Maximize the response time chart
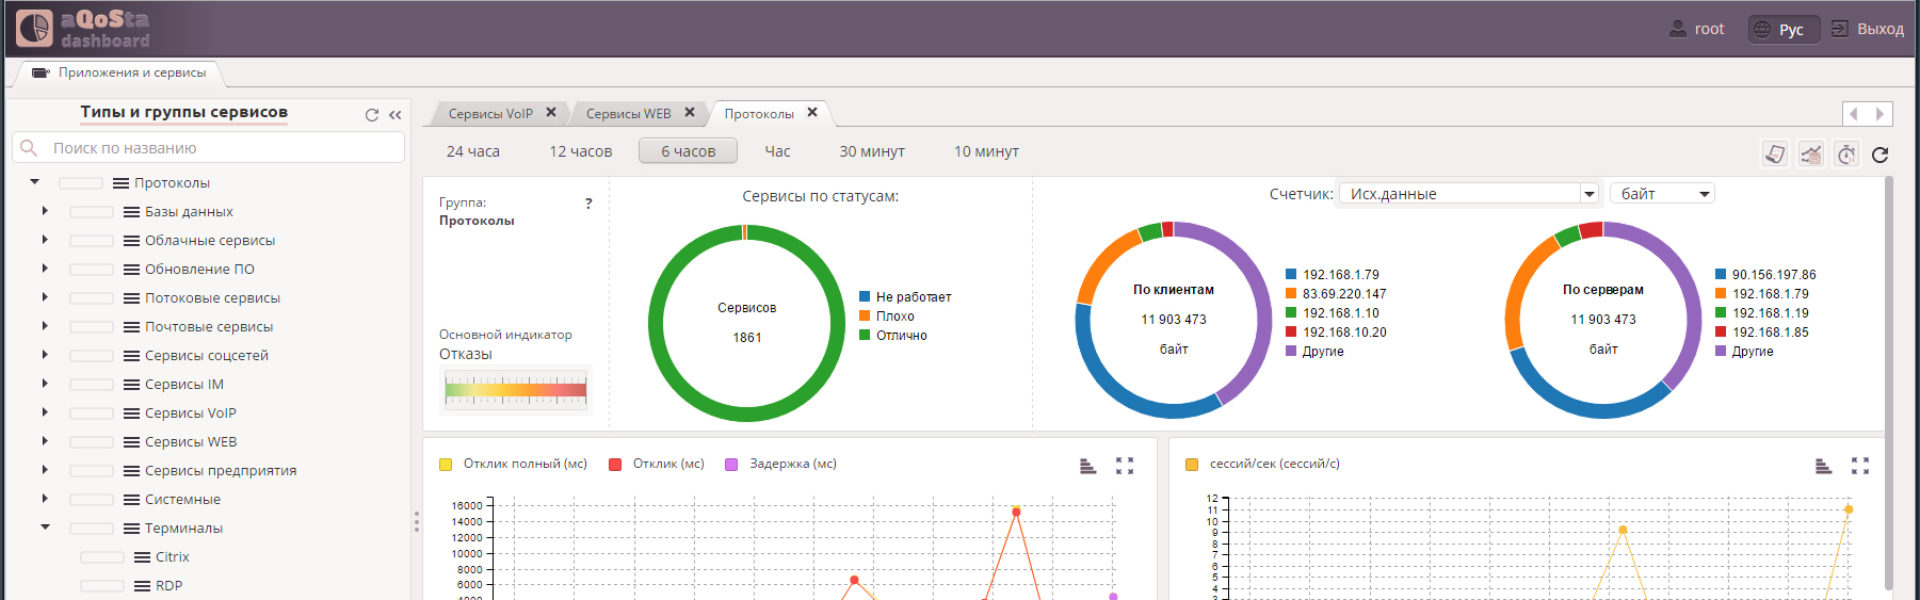The image size is (1920, 600). 1125,466
